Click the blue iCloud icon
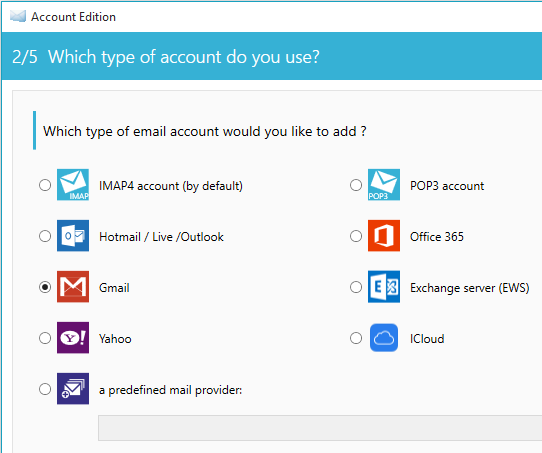 [384, 338]
